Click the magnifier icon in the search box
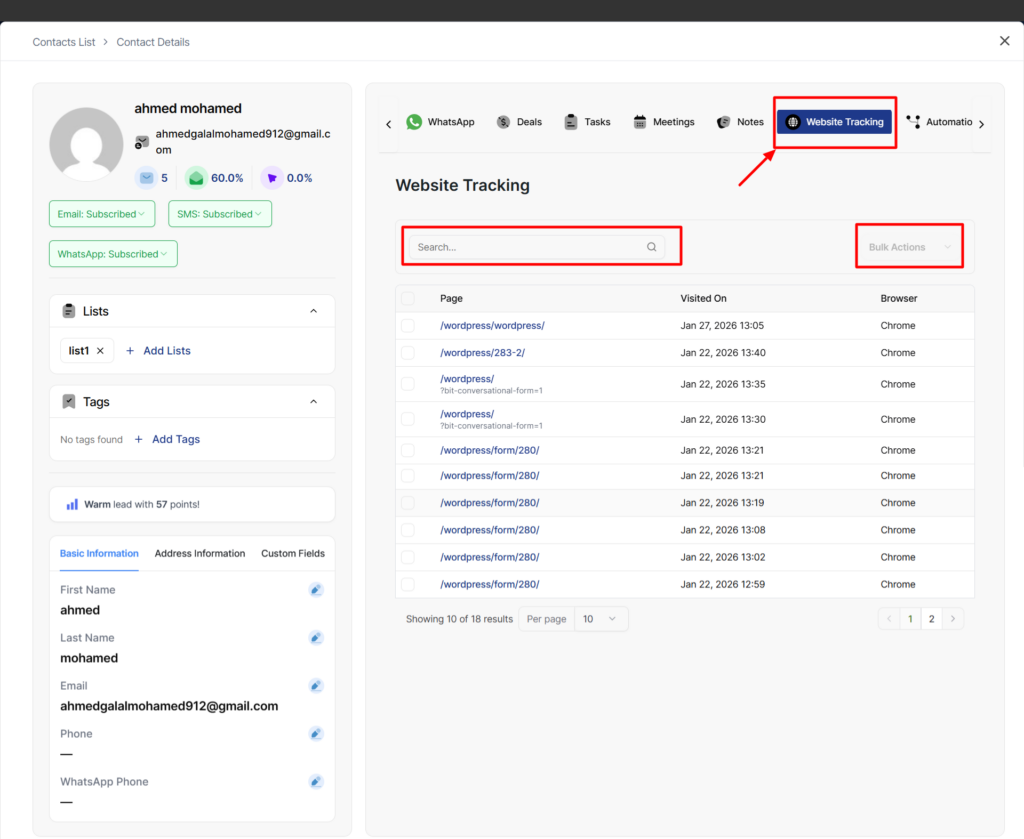 (652, 247)
